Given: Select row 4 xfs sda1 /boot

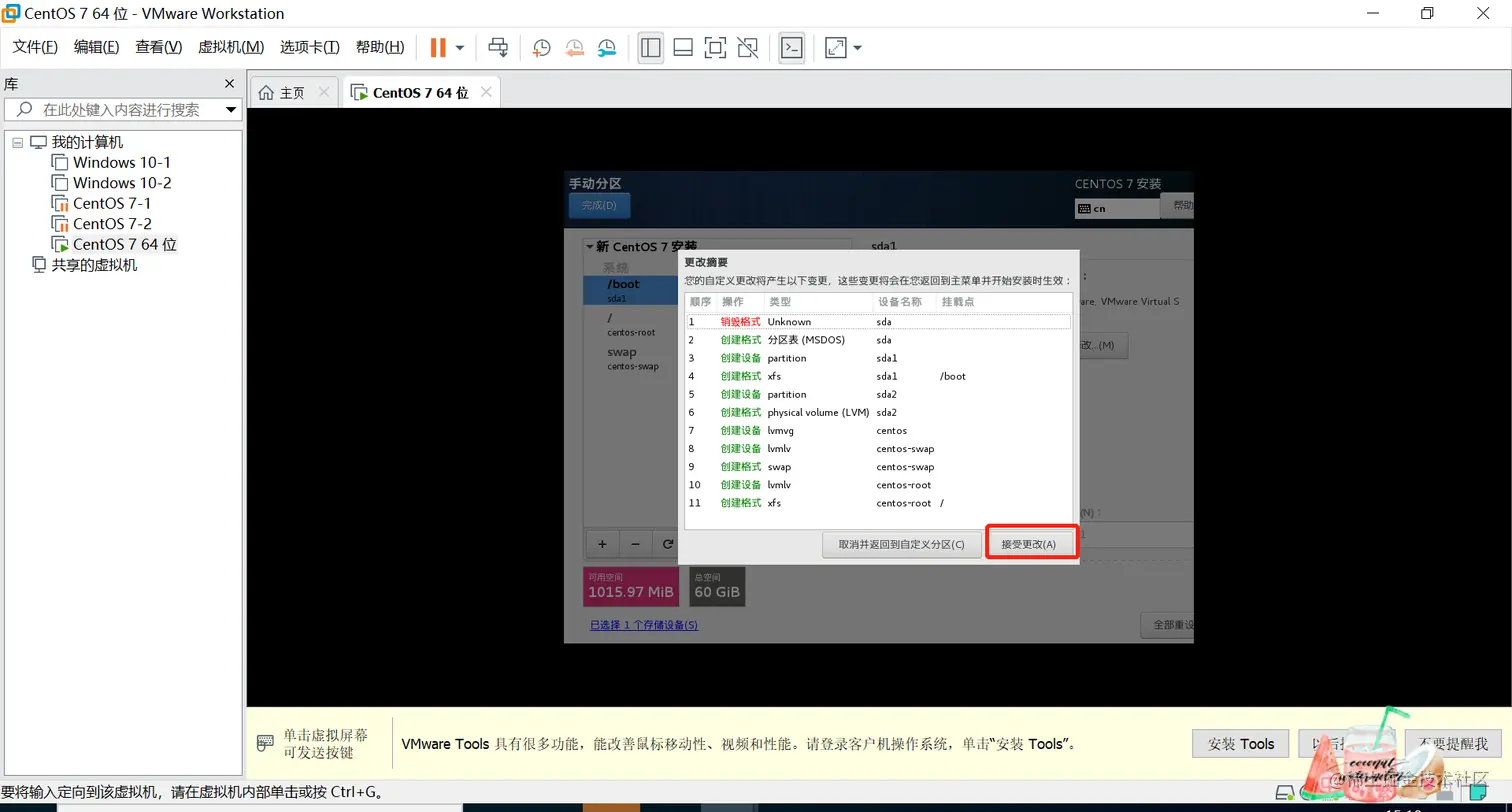Looking at the screenshot, I should [878, 376].
